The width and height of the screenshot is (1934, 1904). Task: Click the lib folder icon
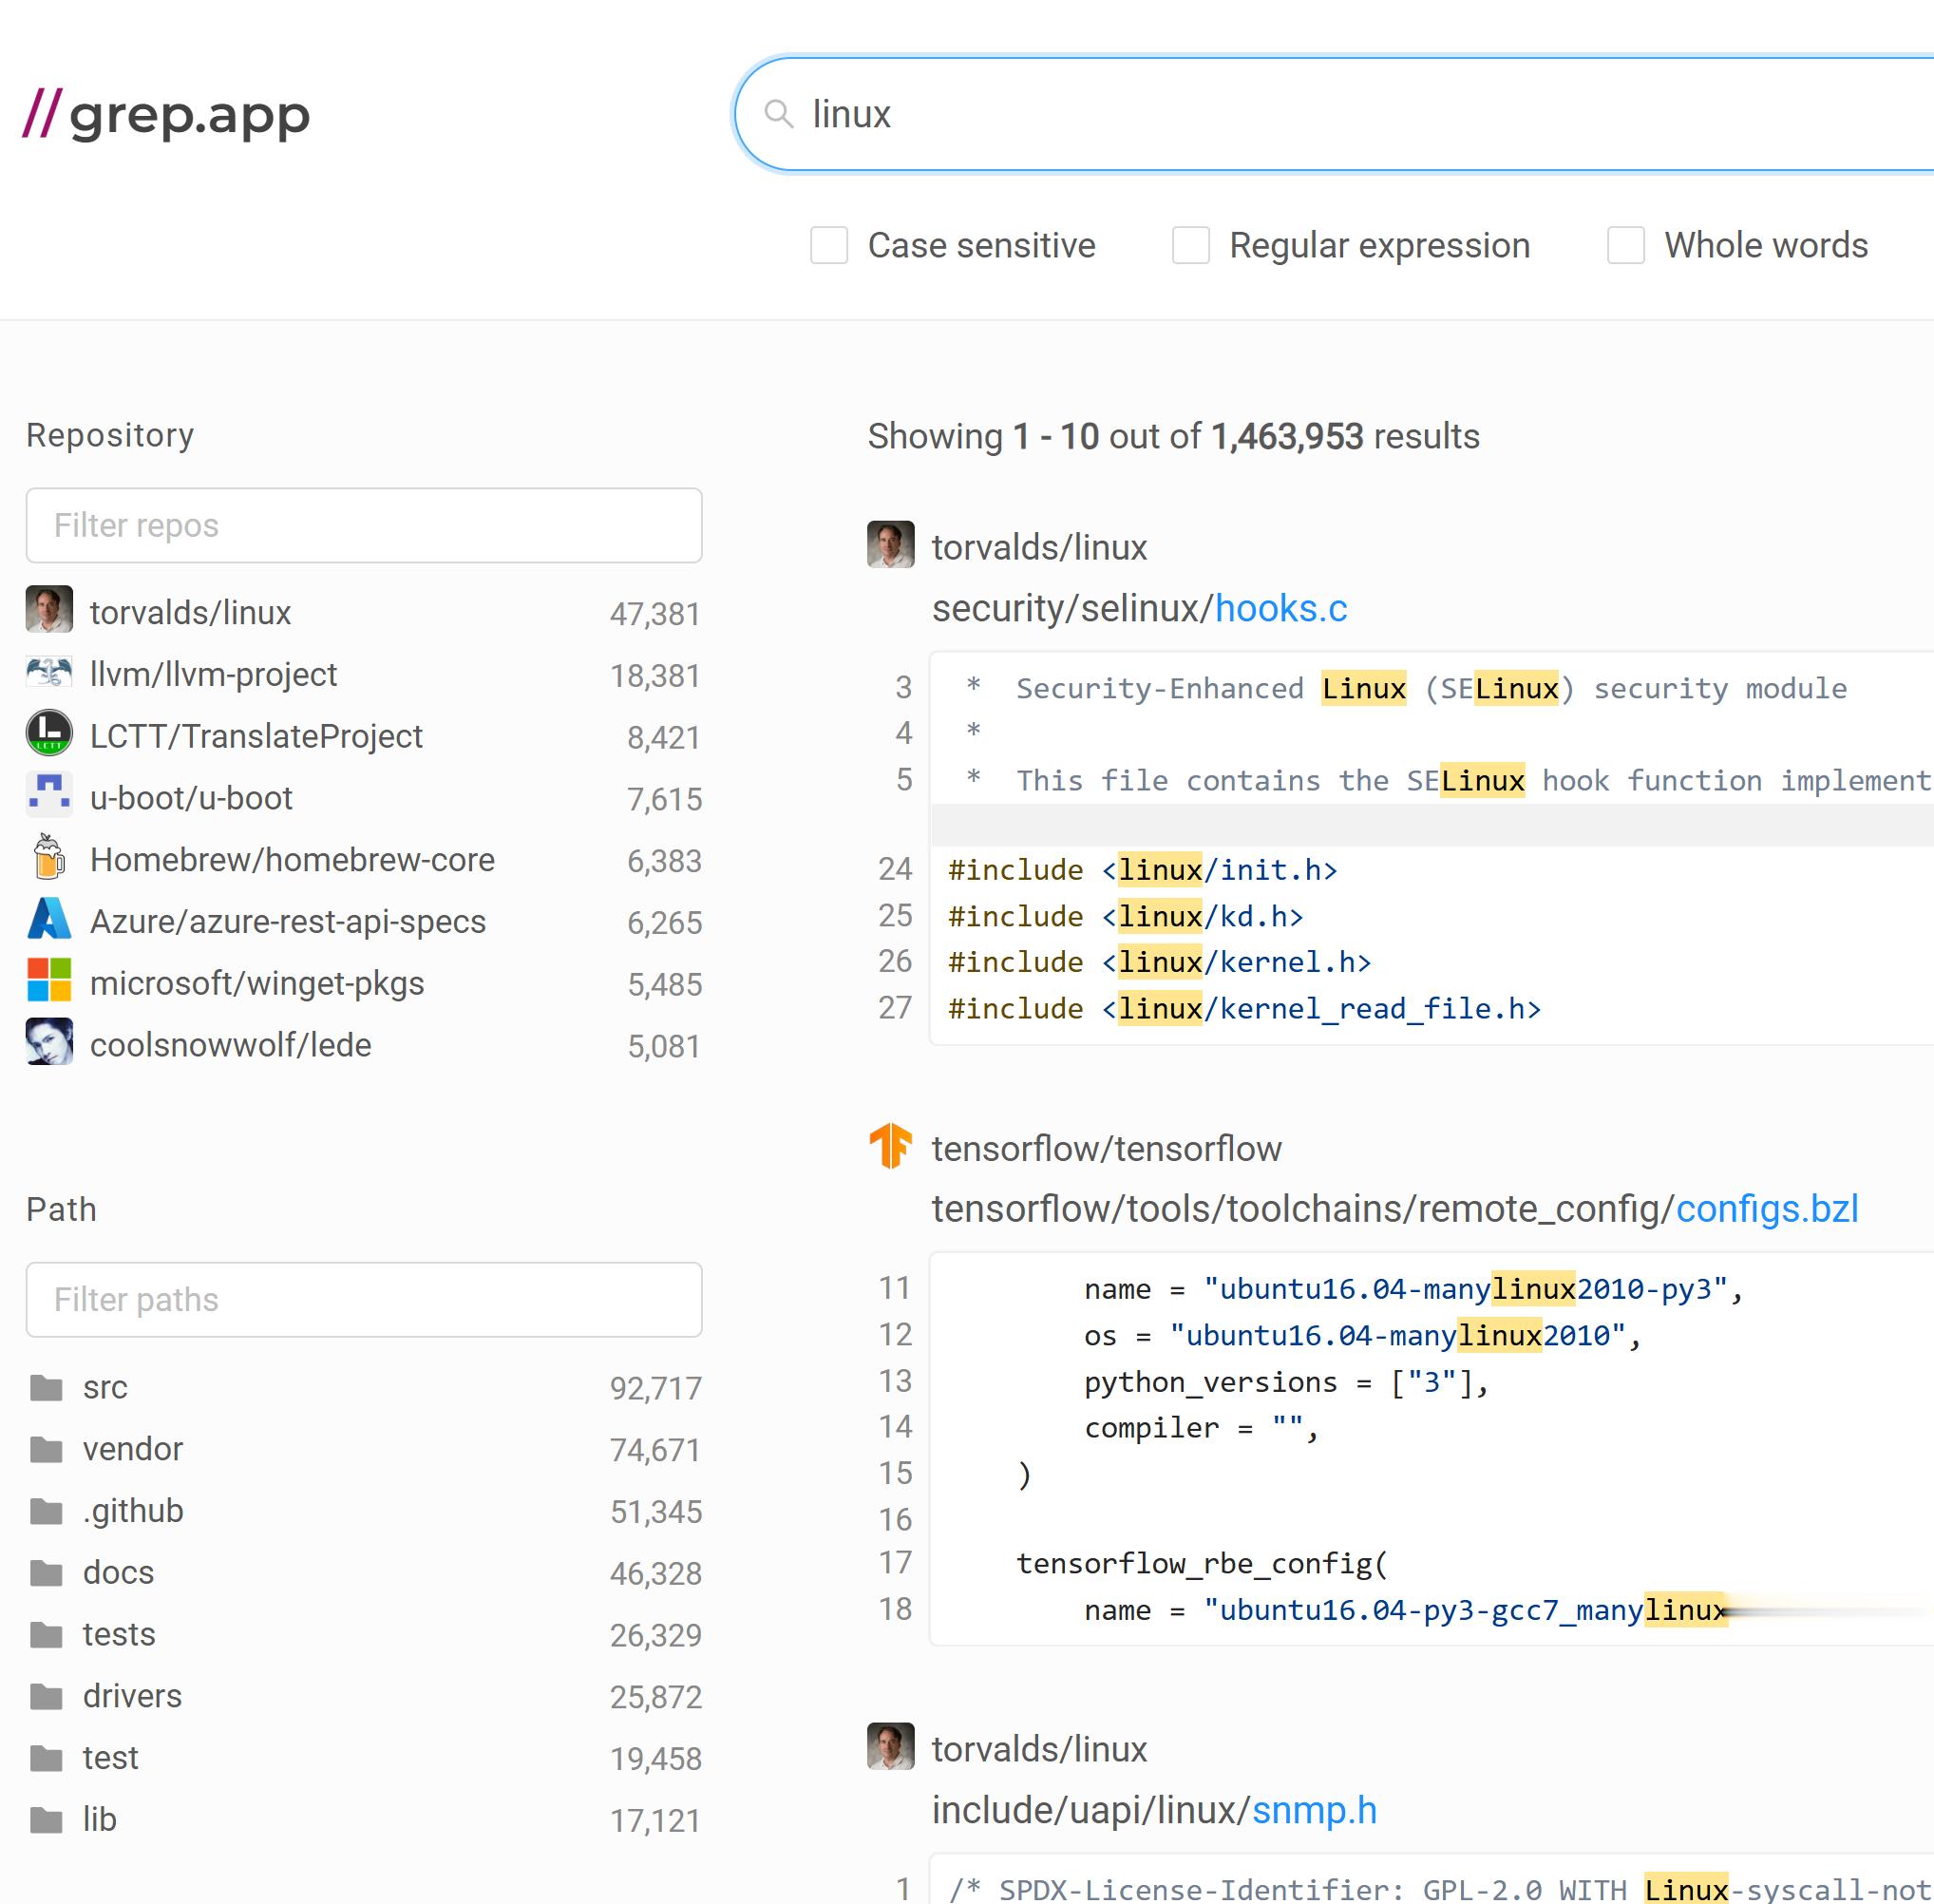click(46, 1820)
